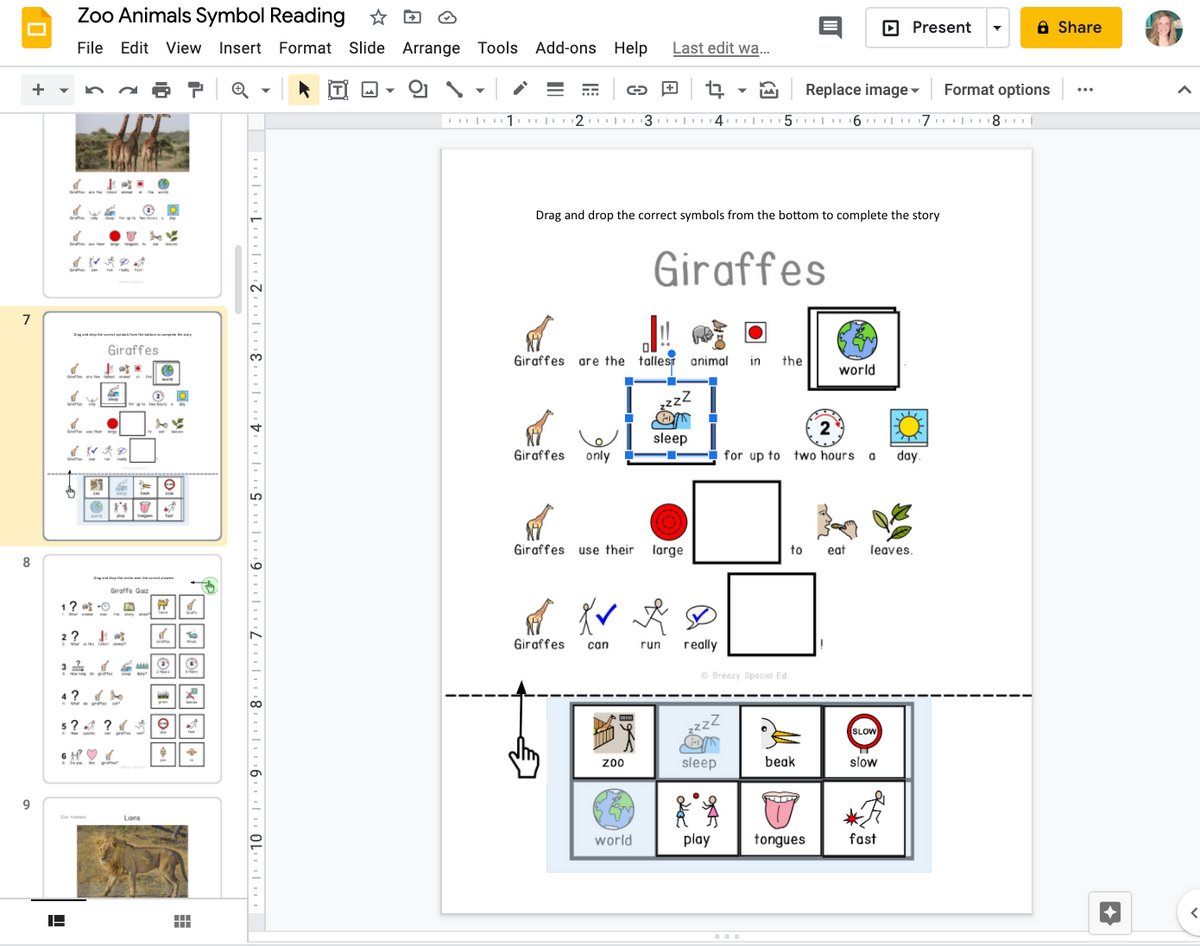The height and width of the screenshot is (946, 1200).
Task: Click the border color pencil icon
Action: point(519,89)
